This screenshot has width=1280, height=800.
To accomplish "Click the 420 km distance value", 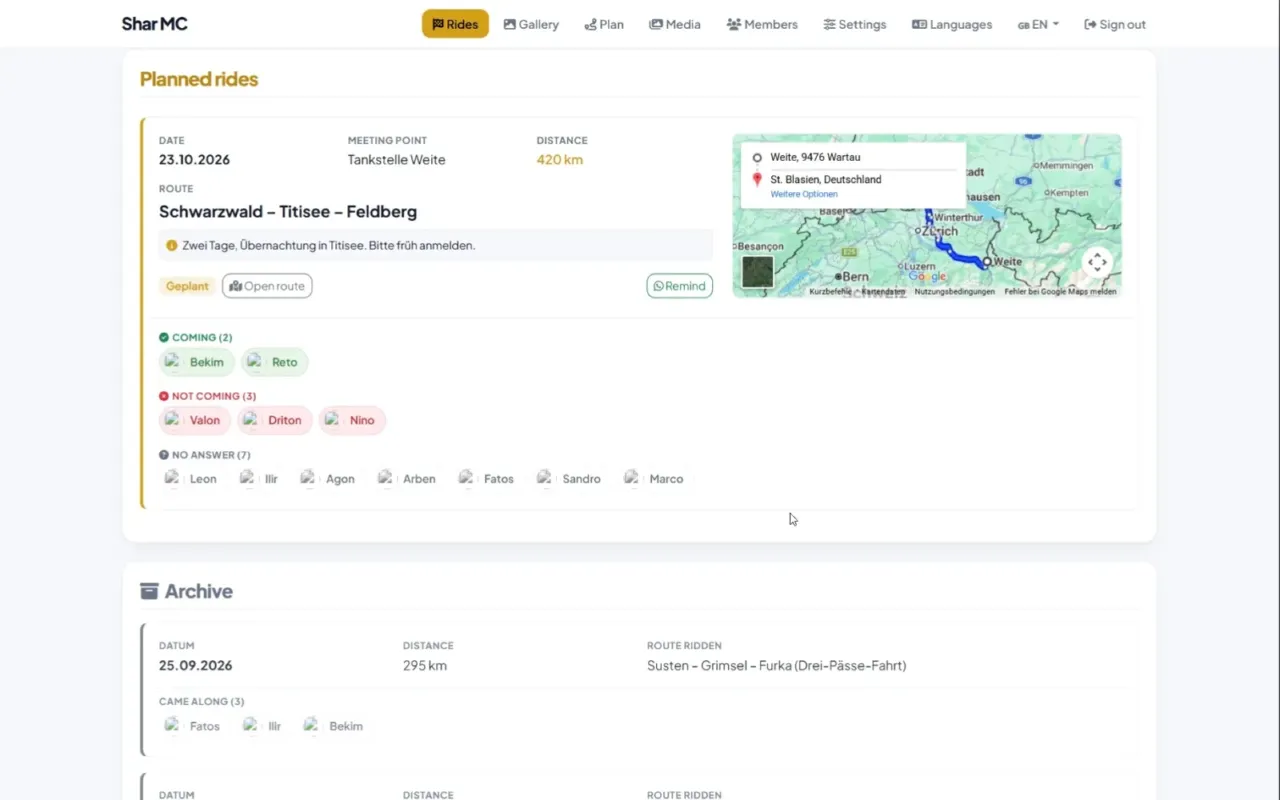I will (559, 160).
